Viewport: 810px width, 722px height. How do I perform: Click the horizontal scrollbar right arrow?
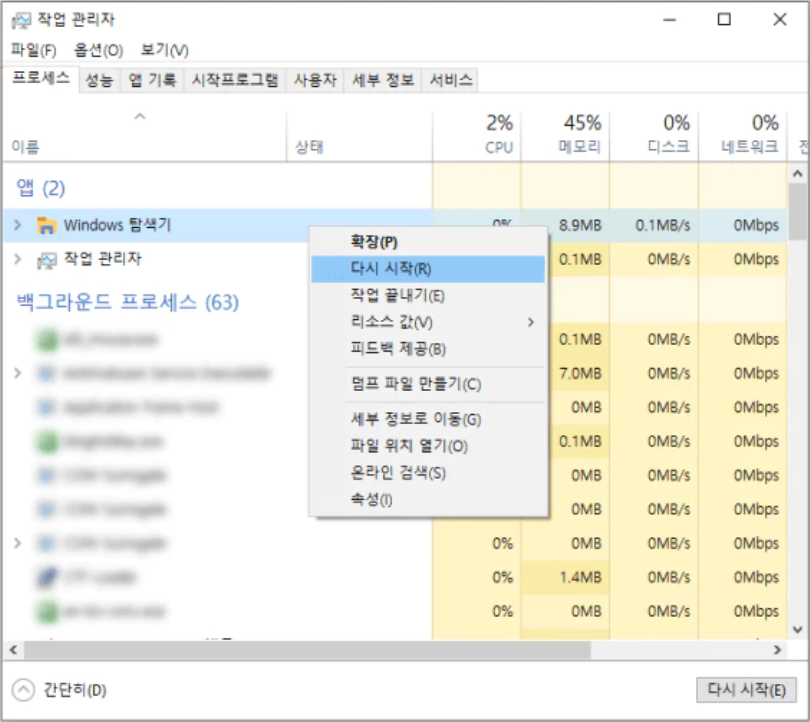coord(777,650)
